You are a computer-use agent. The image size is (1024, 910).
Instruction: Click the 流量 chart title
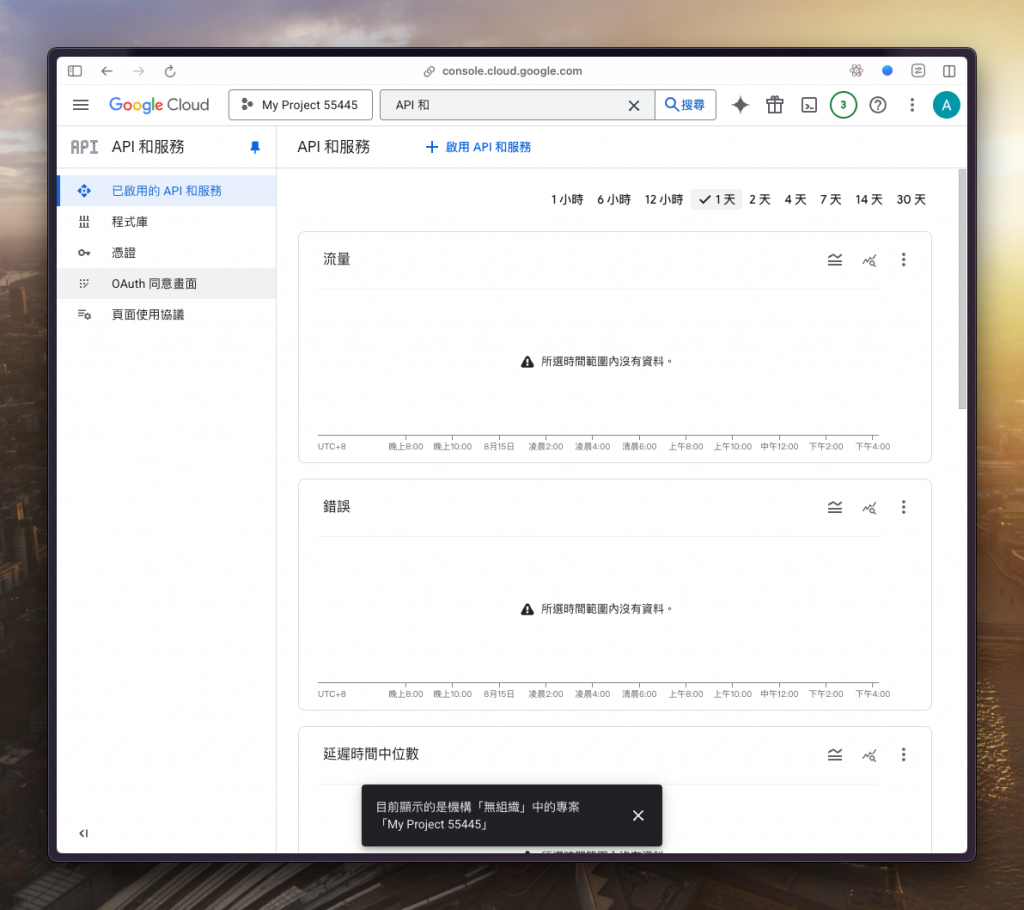[337, 259]
